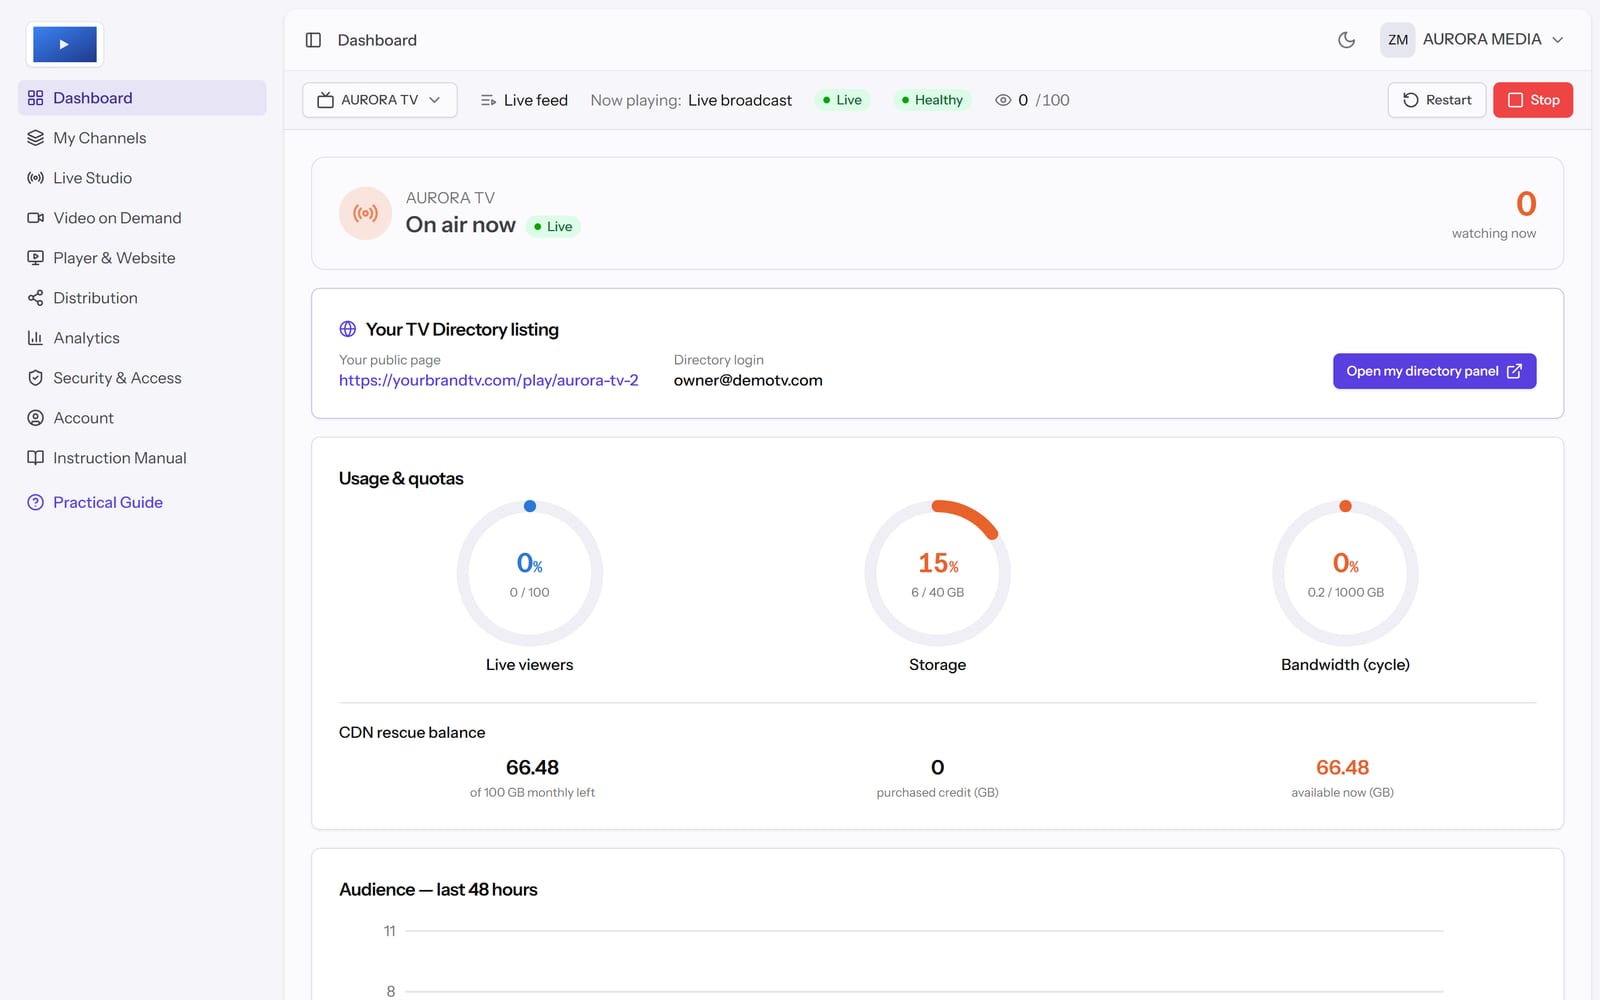Click the Live badge beside On air now
The height and width of the screenshot is (1000, 1600).
click(x=553, y=227)
